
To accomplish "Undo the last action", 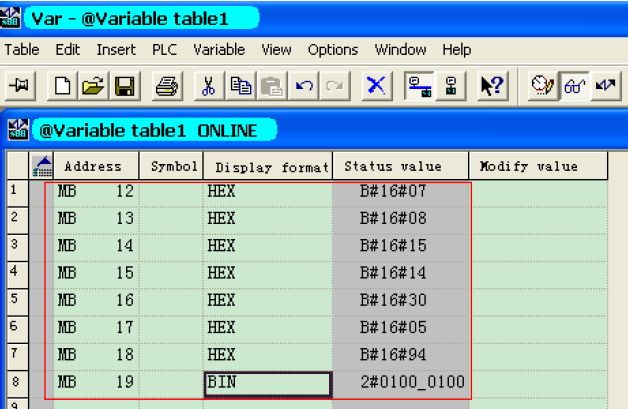I will [304, 86].
